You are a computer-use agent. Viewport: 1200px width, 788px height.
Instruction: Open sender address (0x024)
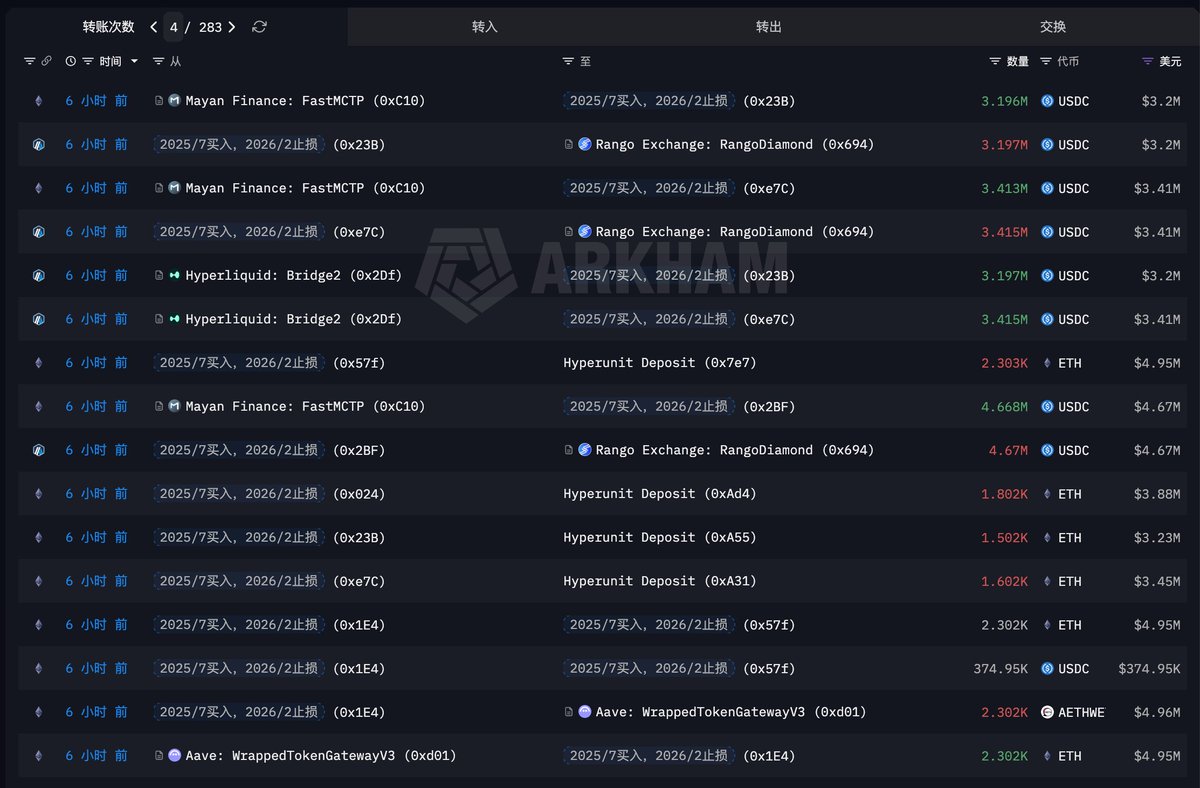tap(359, 494)
